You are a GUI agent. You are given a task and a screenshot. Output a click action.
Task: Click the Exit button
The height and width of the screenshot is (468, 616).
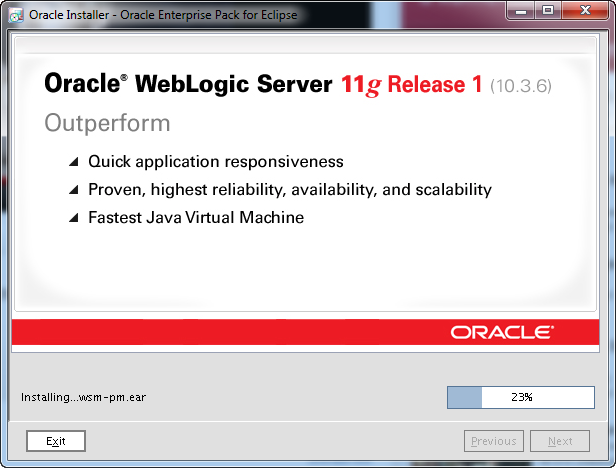click(56, 441)
